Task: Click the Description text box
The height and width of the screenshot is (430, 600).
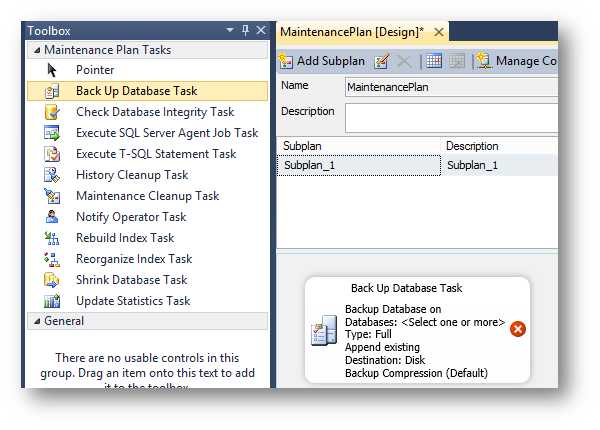Action: [x=451, y=118]
